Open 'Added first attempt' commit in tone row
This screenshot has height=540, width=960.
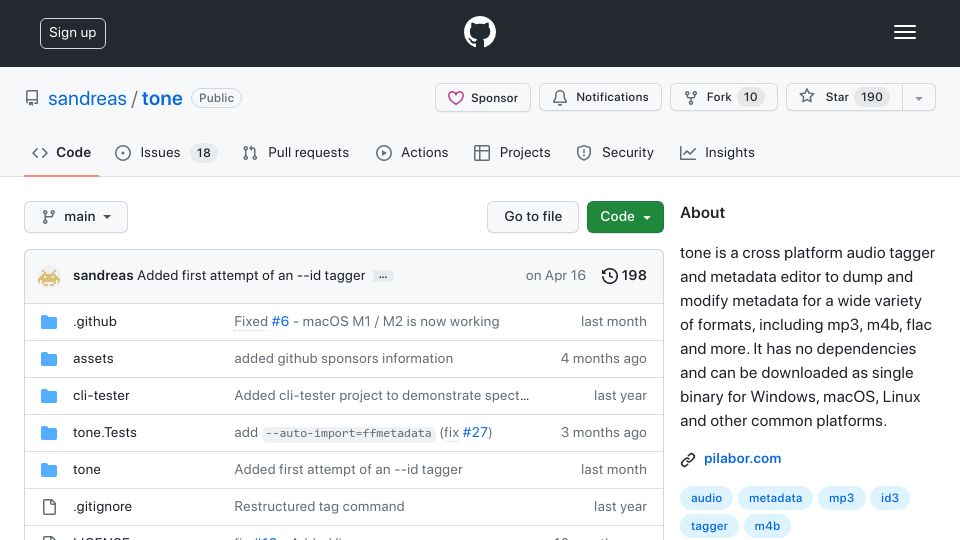(348, 470)
